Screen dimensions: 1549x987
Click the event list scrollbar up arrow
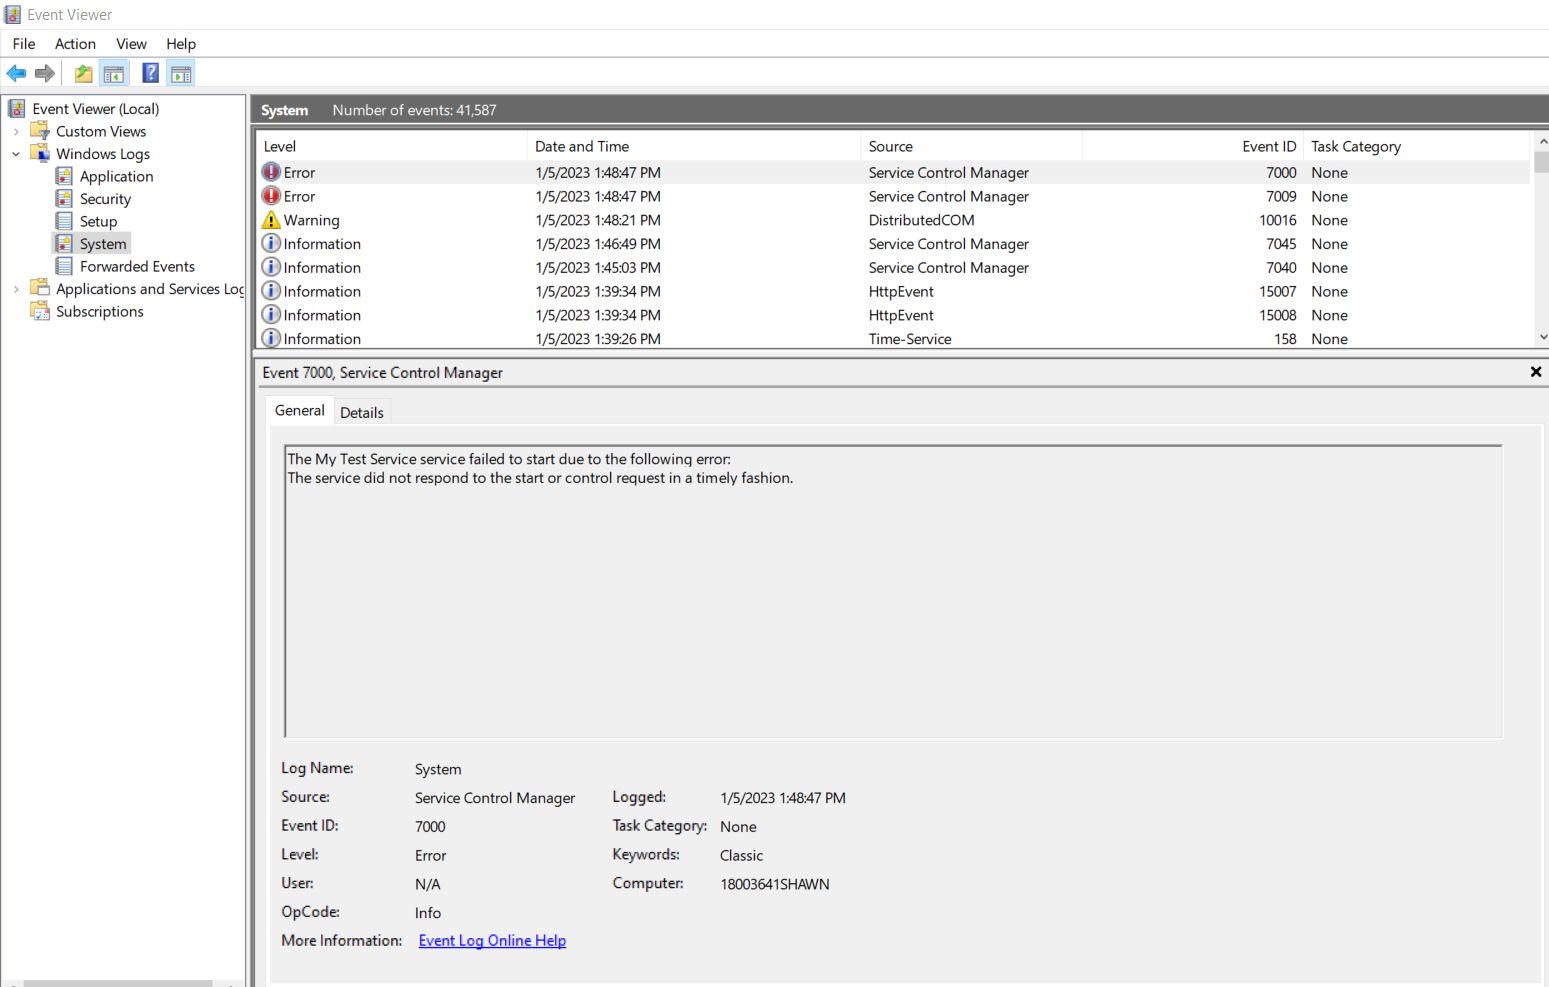pyautogui.click(x=1541, y=141)
